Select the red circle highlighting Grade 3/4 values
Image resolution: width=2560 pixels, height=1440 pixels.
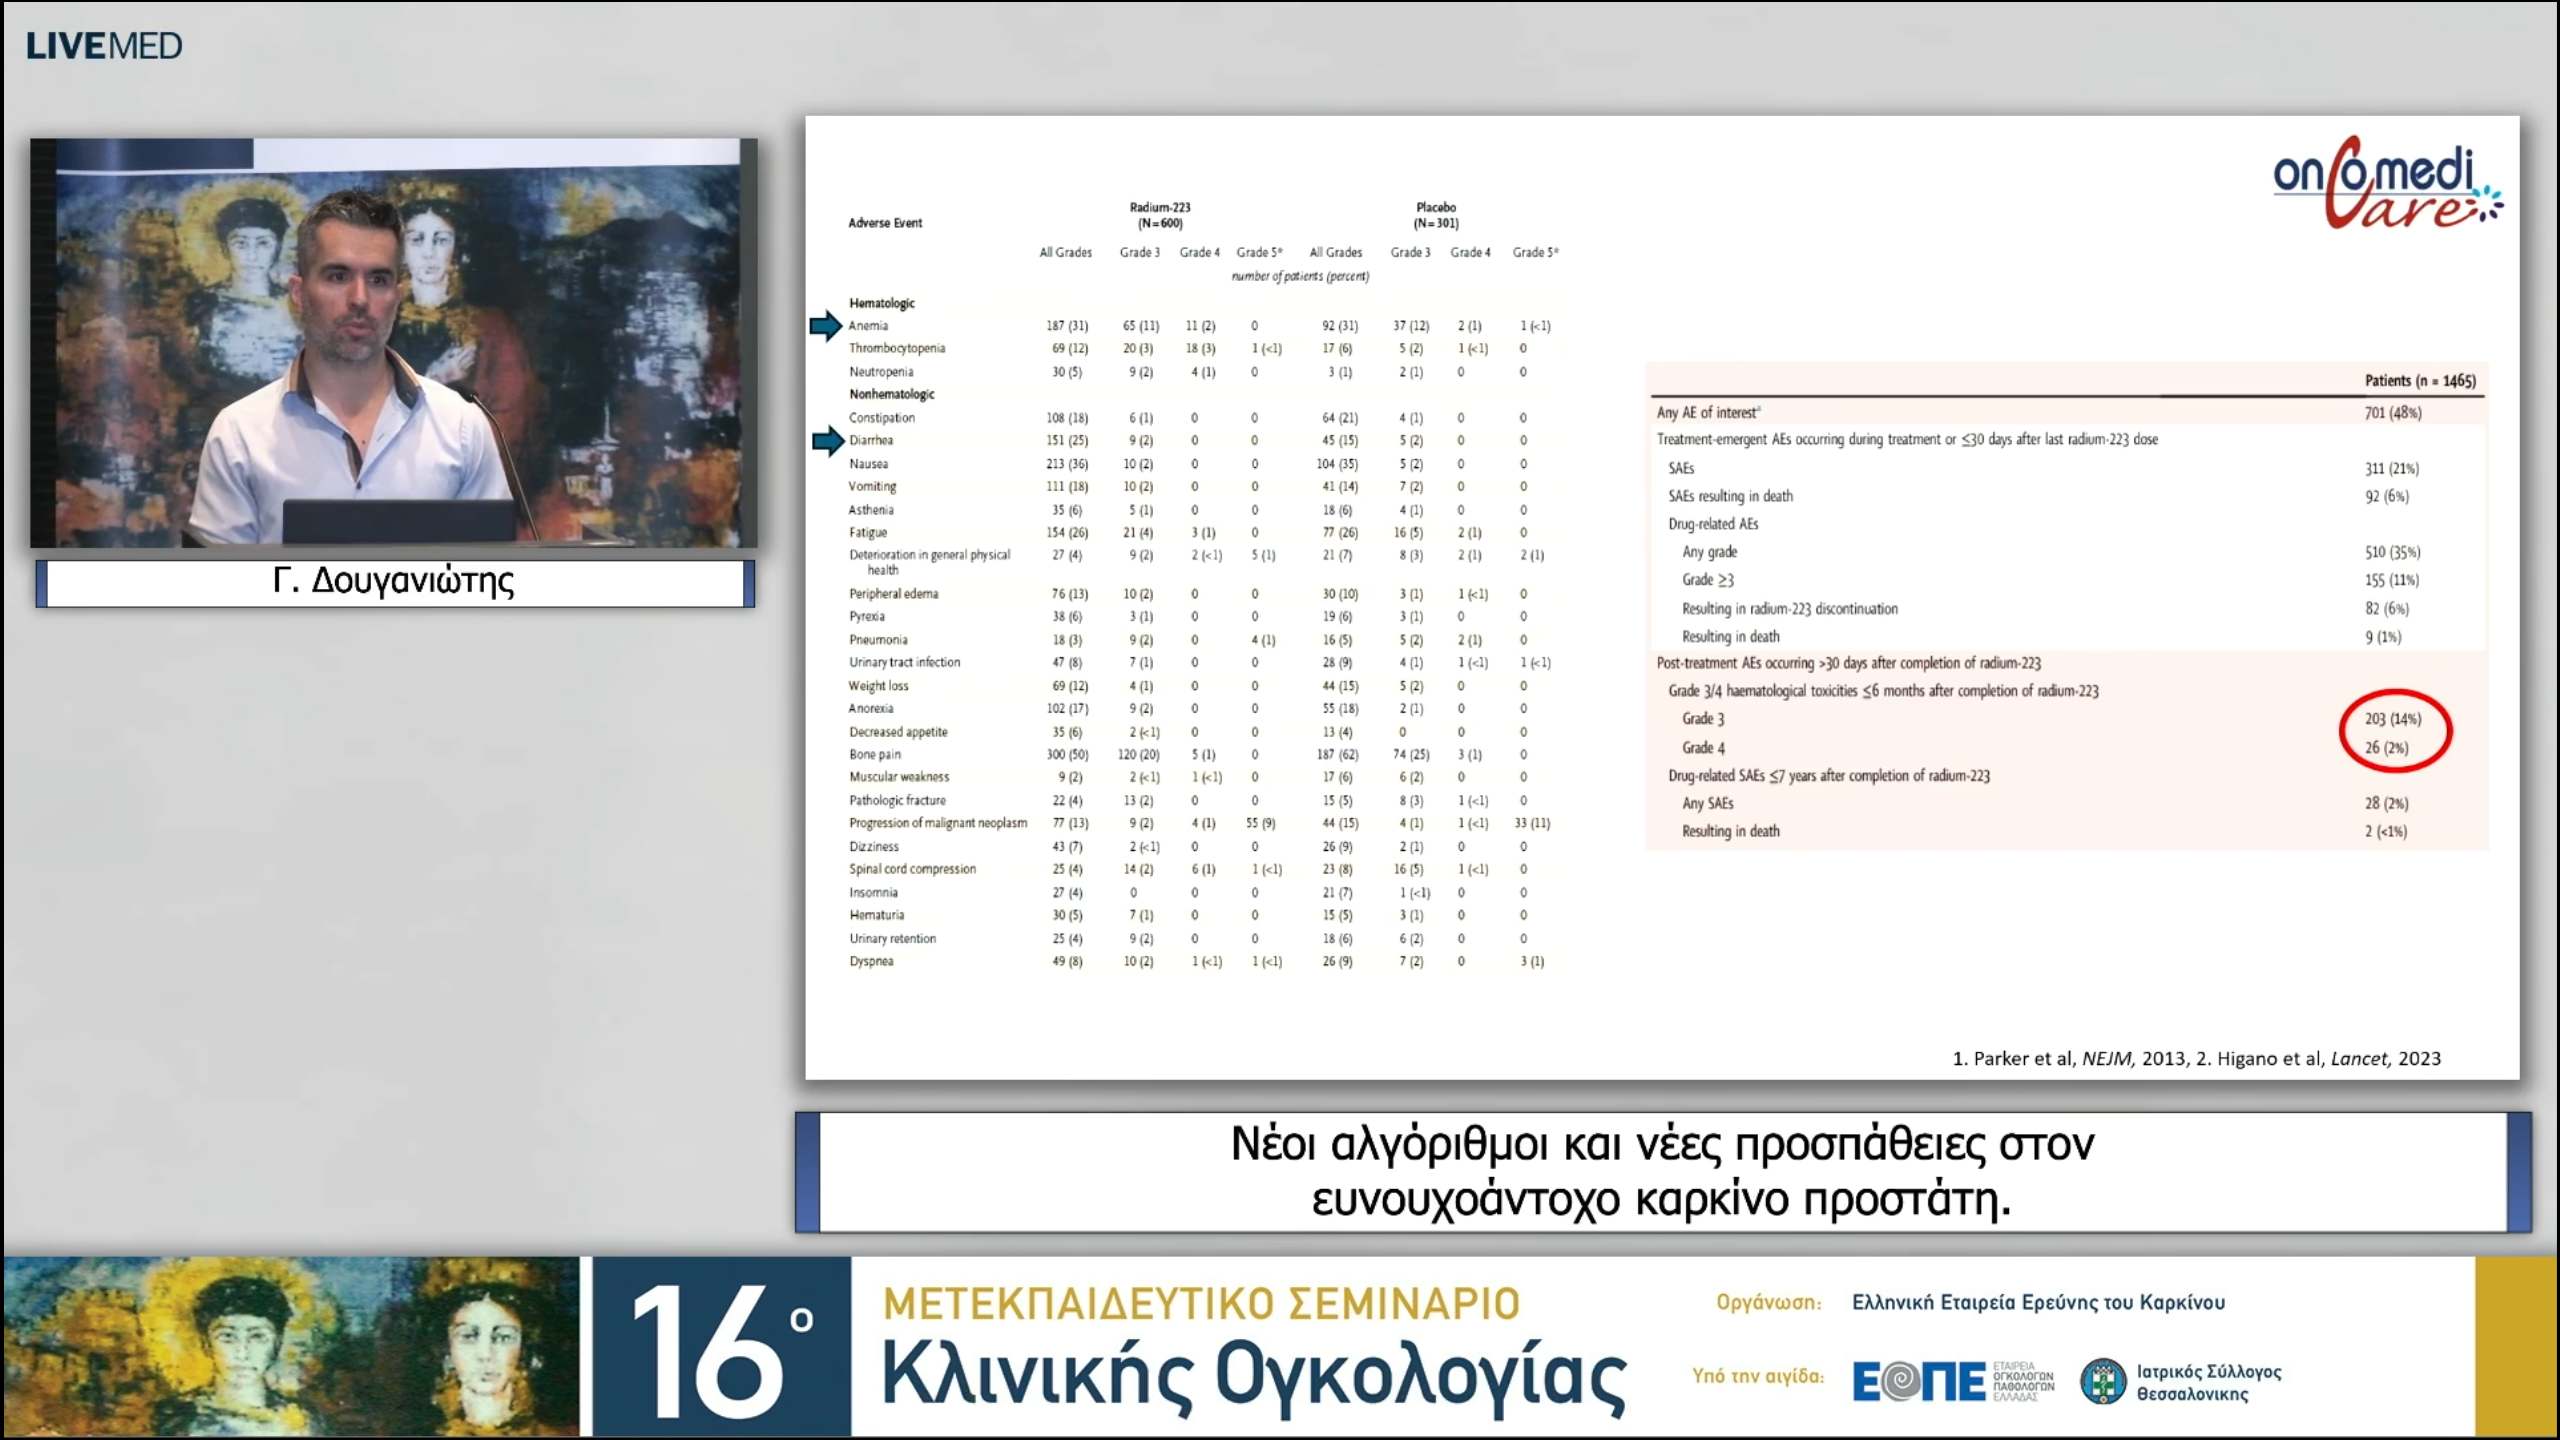coord(2396,732)
